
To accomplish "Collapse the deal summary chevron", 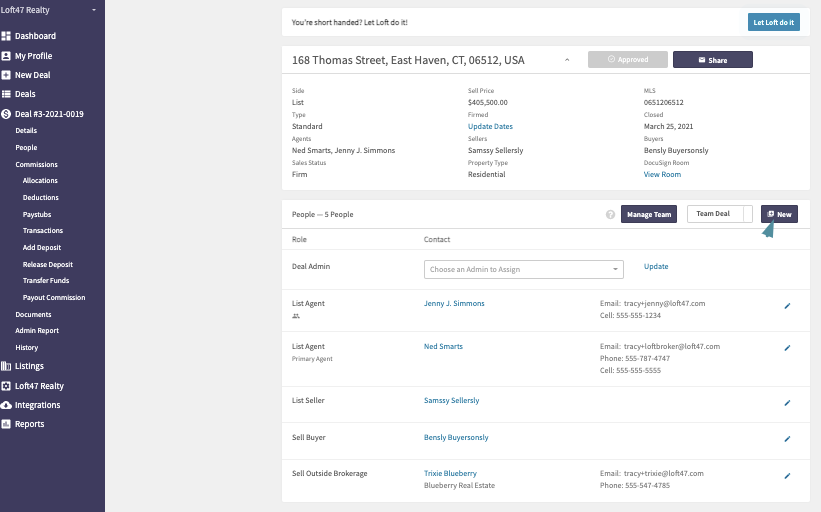I will [567, 60].
